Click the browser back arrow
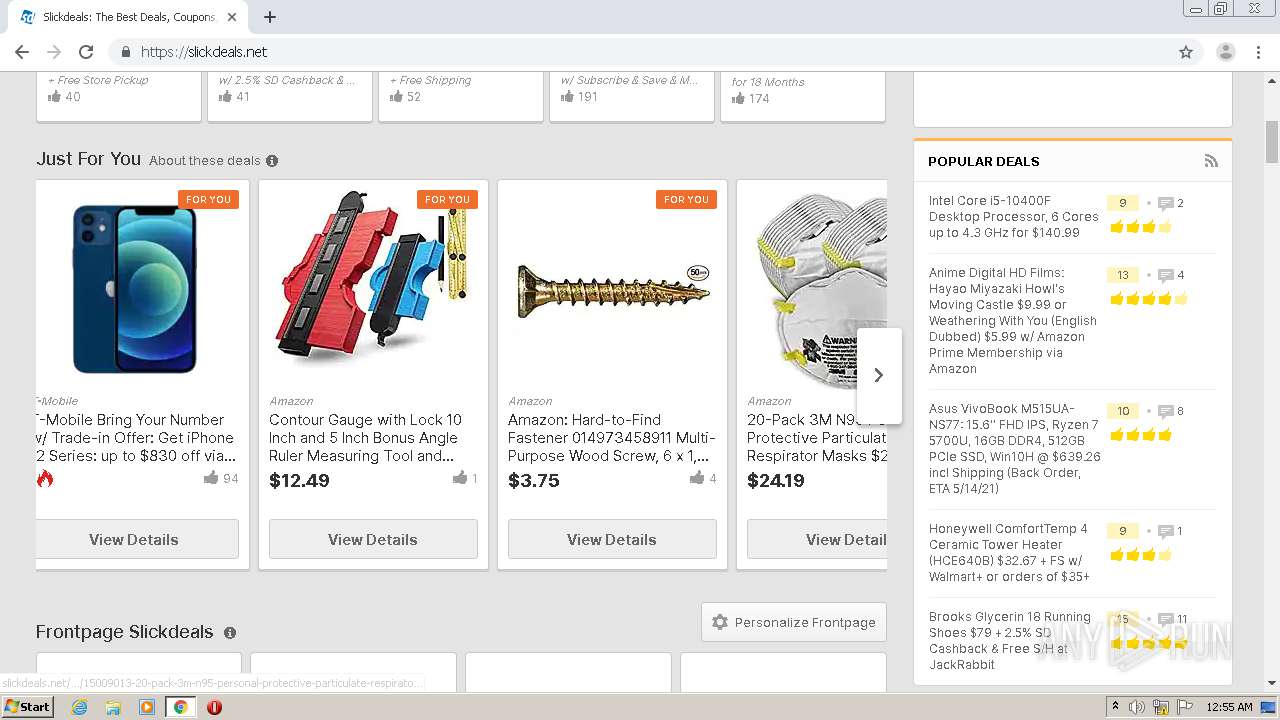Viewport: 1280px width, 720px height. point(22,52)
